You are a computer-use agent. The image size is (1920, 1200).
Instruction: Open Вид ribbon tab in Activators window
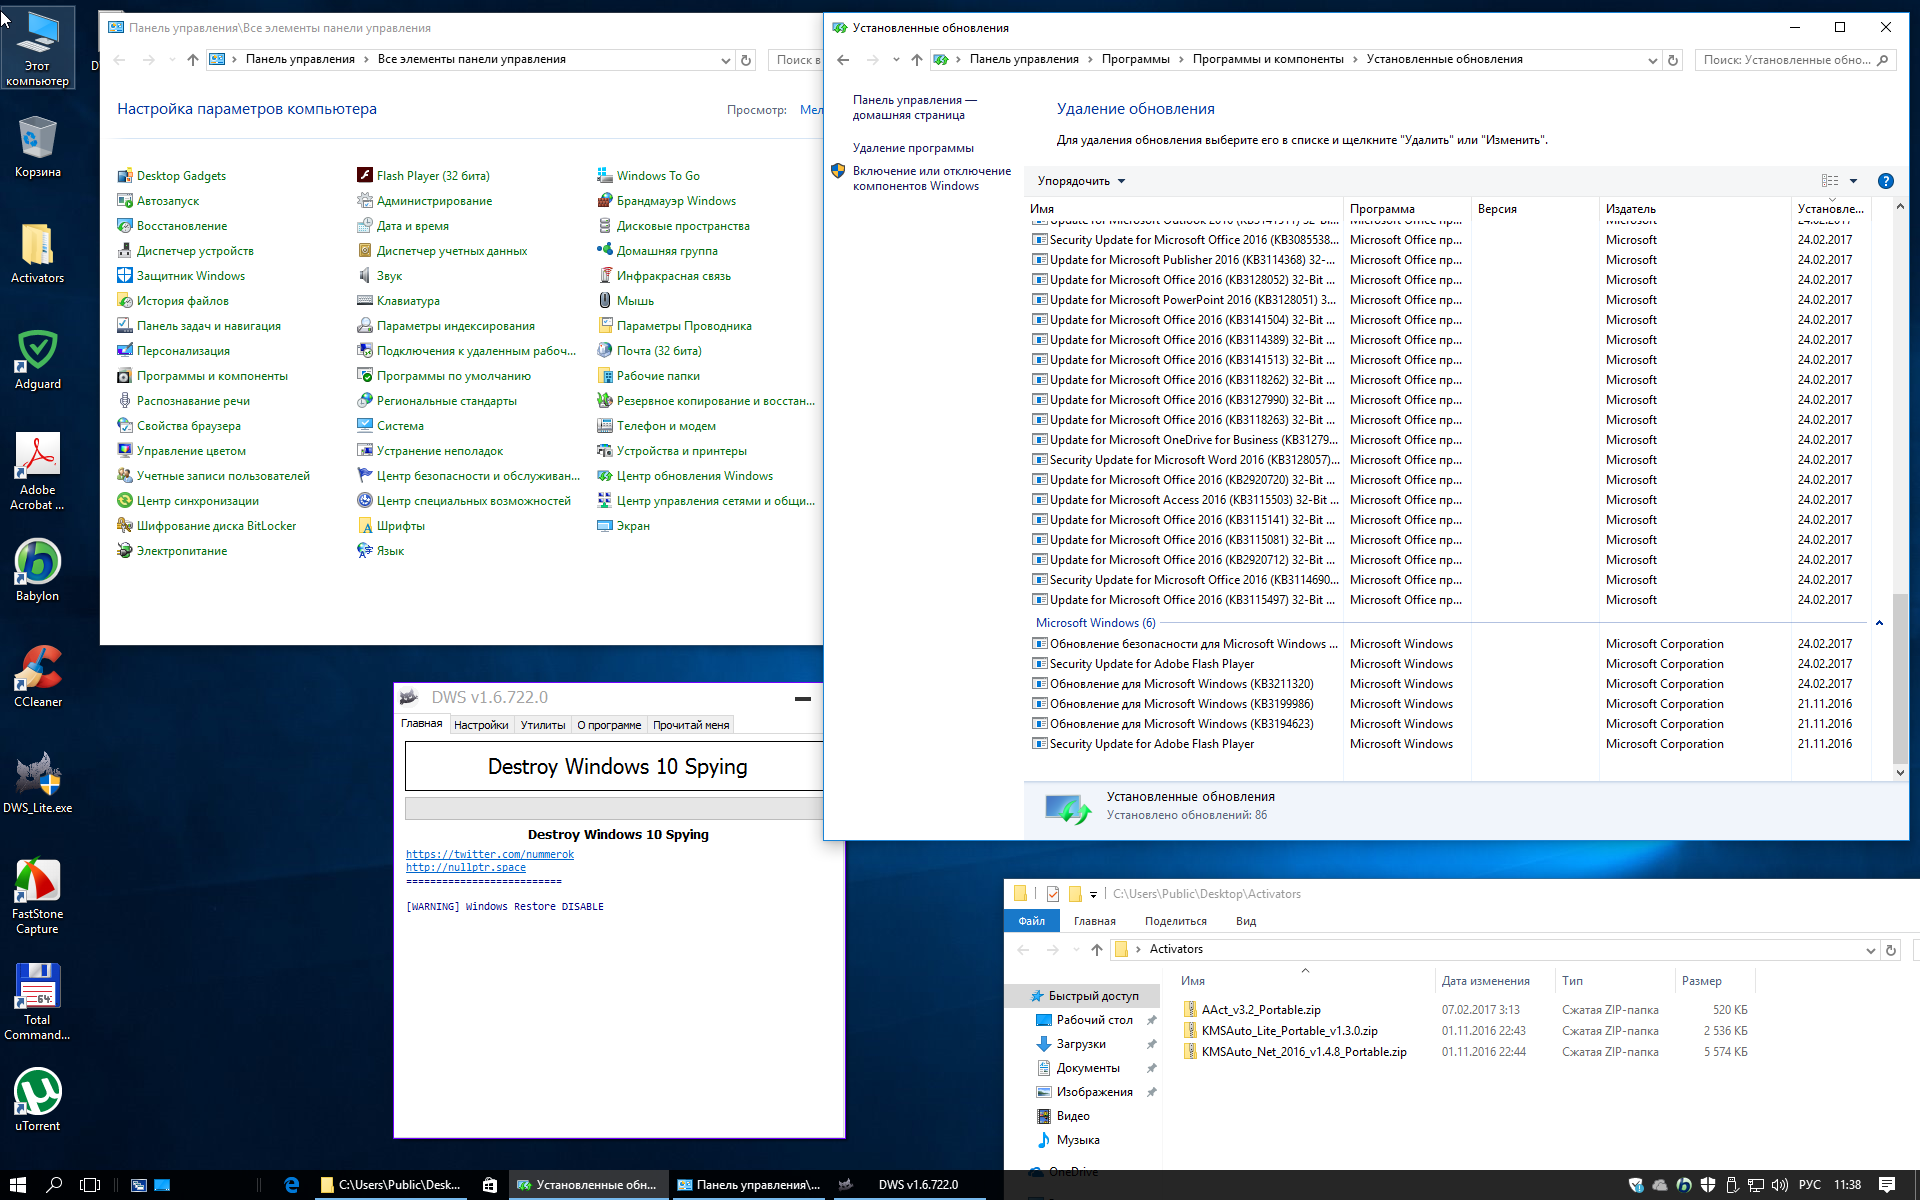click(x=1246, y=921)
